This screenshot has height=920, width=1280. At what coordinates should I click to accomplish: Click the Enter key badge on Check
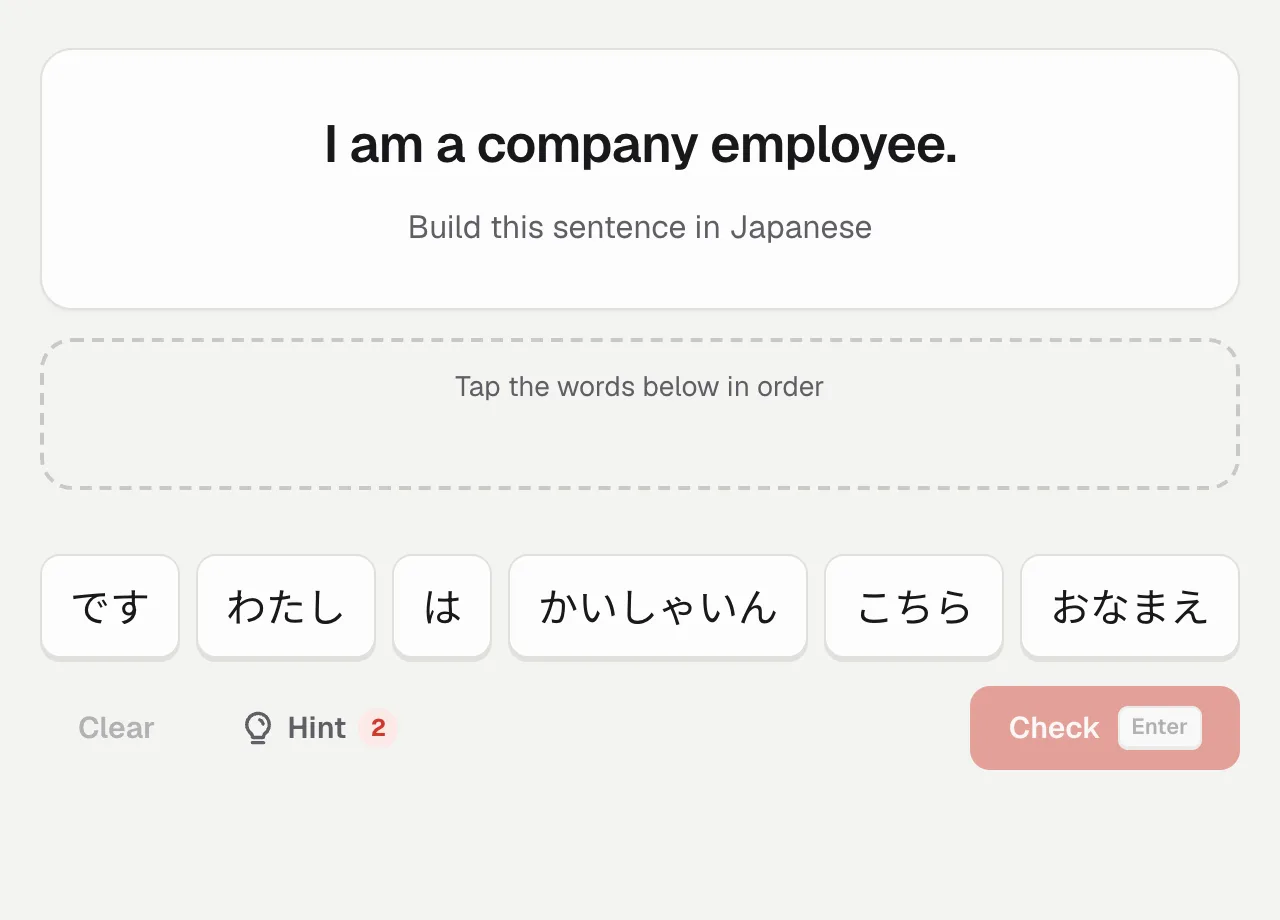coord(1160,727)
